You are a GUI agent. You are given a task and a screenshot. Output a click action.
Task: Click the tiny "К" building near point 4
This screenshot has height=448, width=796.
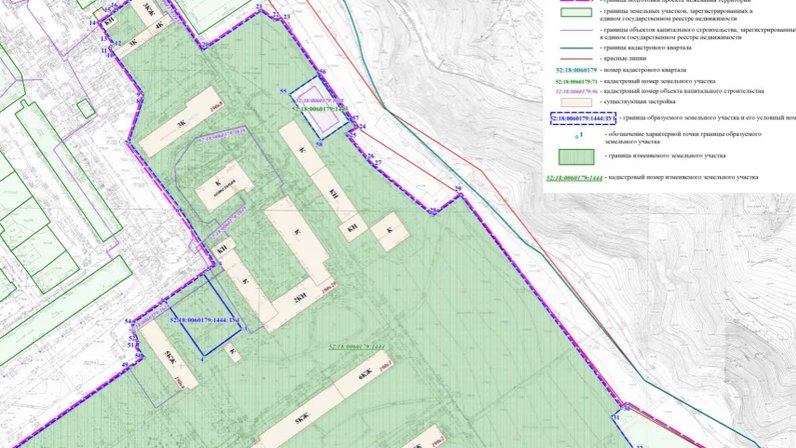[x=233, y=351]
